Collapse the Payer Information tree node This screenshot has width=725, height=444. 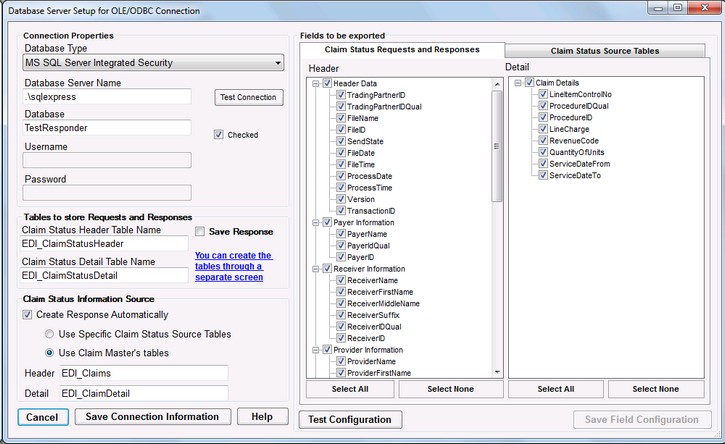pos(316,222)
